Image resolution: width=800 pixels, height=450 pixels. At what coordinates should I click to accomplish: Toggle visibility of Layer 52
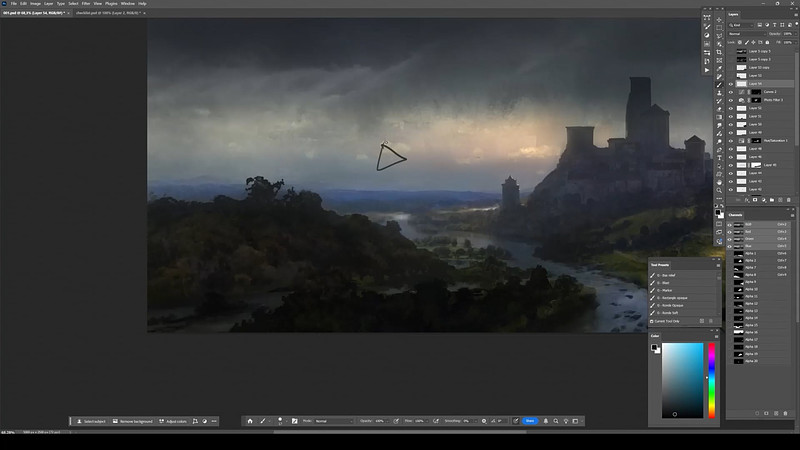point(731,108)
